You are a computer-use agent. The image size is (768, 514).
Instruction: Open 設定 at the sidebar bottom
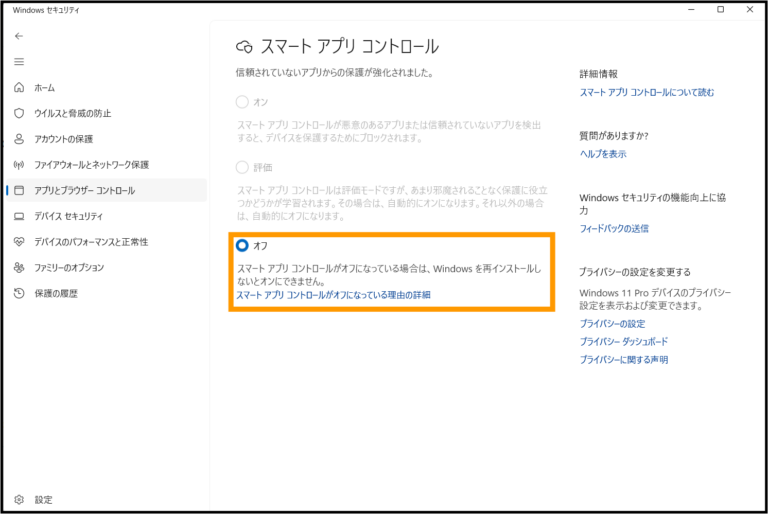106,500
